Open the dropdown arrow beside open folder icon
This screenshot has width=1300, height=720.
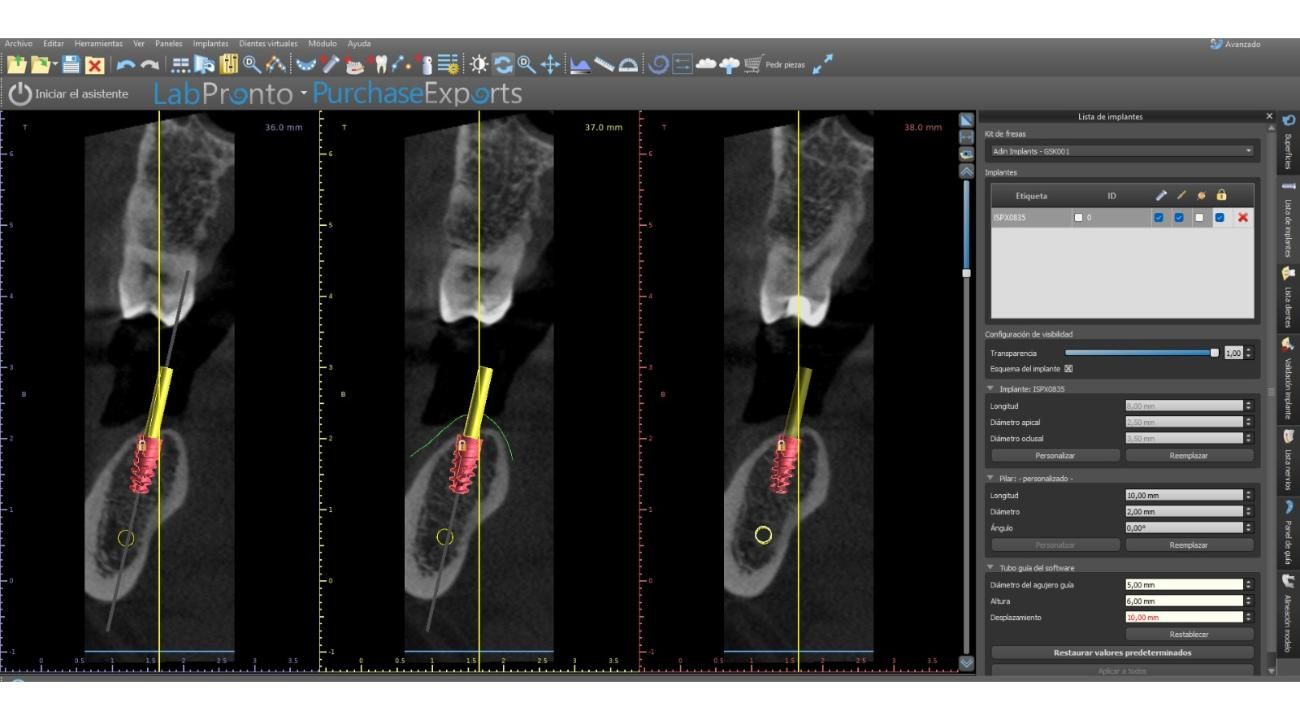pyautogui.click(x=54, y=66)
